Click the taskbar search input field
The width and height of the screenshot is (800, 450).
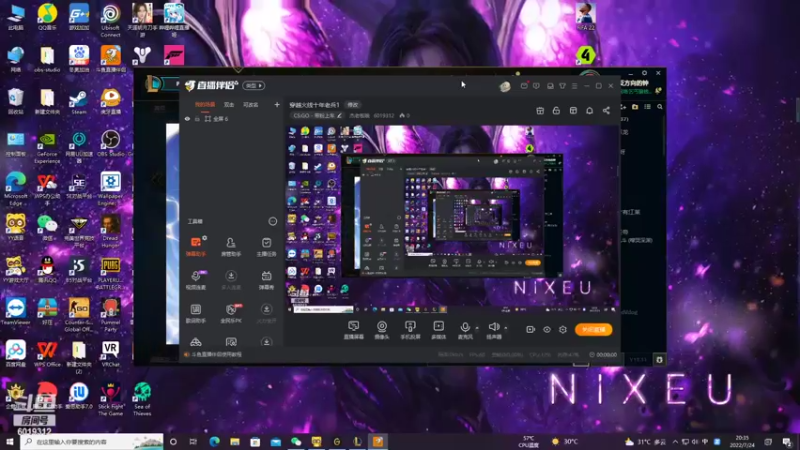92,441
